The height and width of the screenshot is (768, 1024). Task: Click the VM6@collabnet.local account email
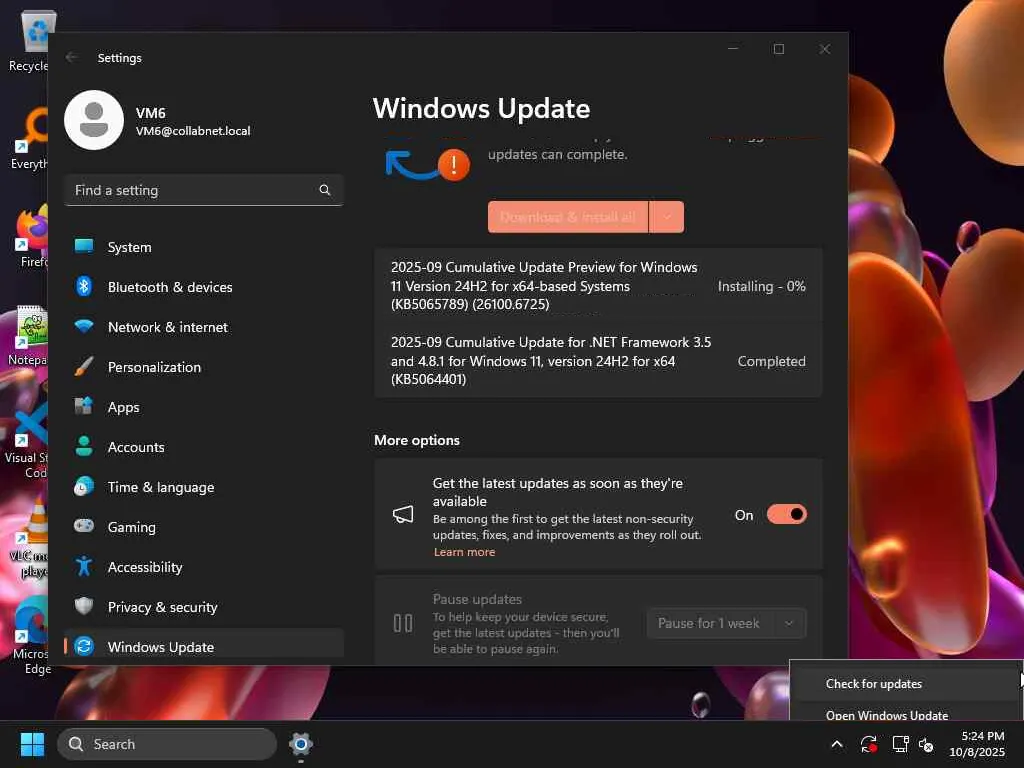click(x=193, y=131)
